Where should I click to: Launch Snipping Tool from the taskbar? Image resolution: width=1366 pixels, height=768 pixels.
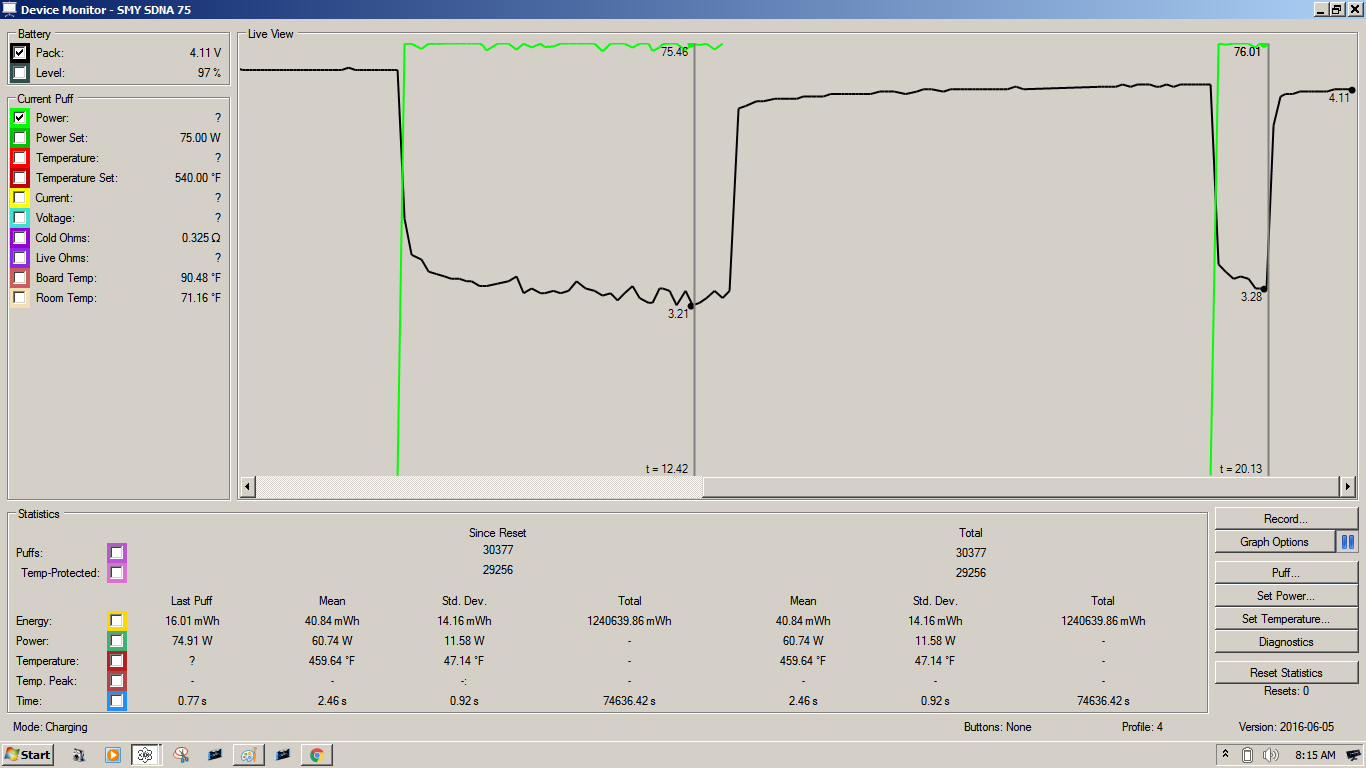point(181,755)
